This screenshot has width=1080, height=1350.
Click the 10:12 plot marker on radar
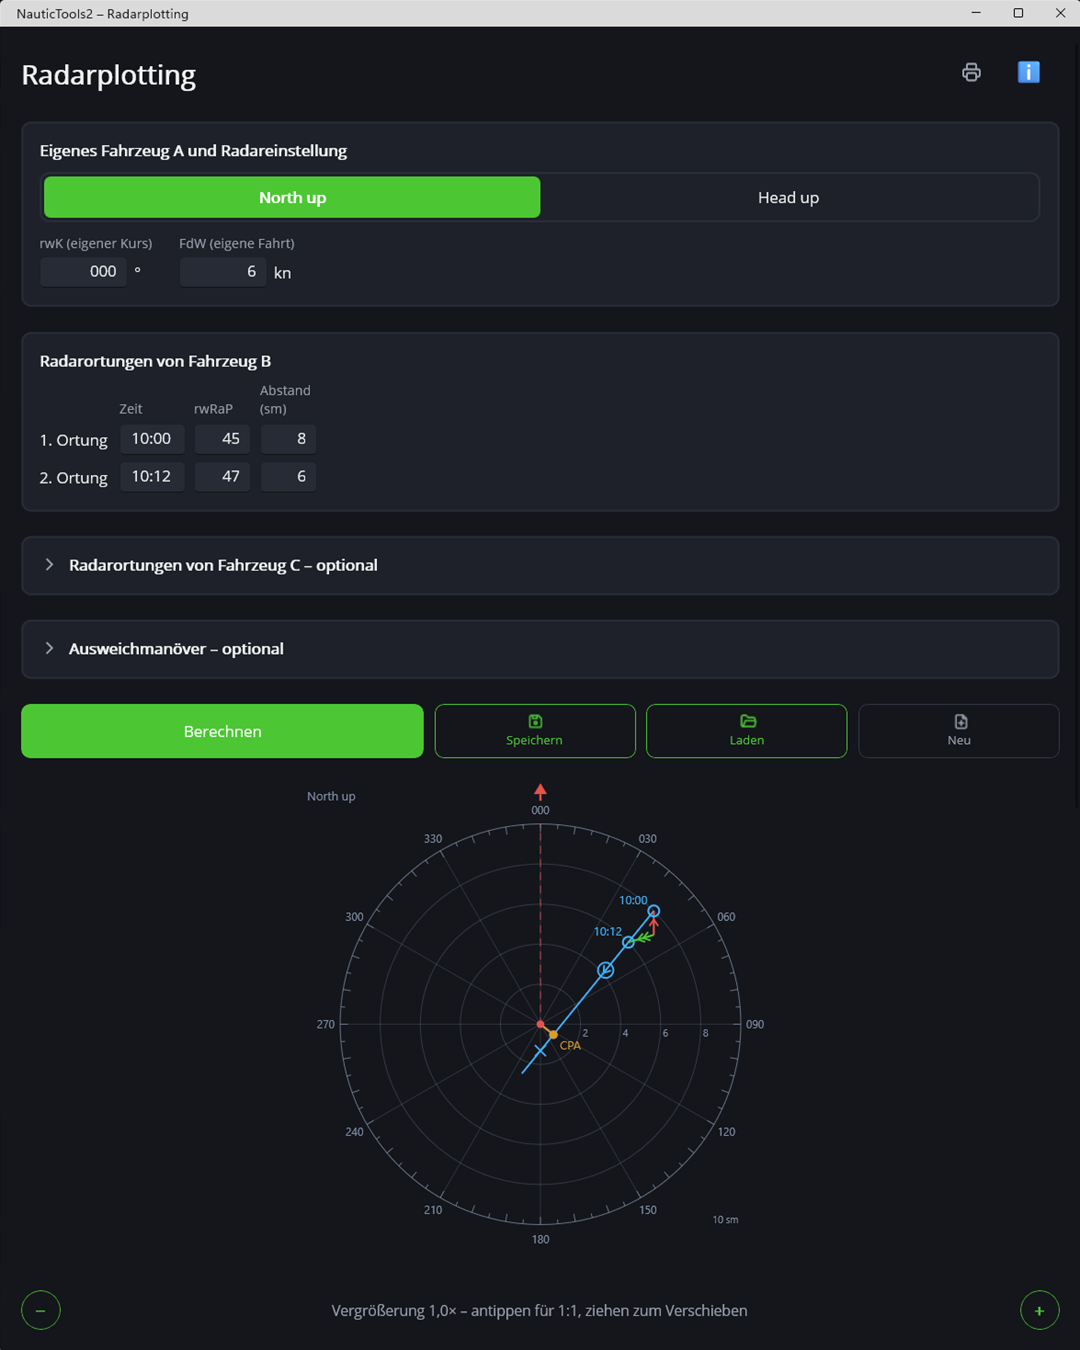point(628,942)
